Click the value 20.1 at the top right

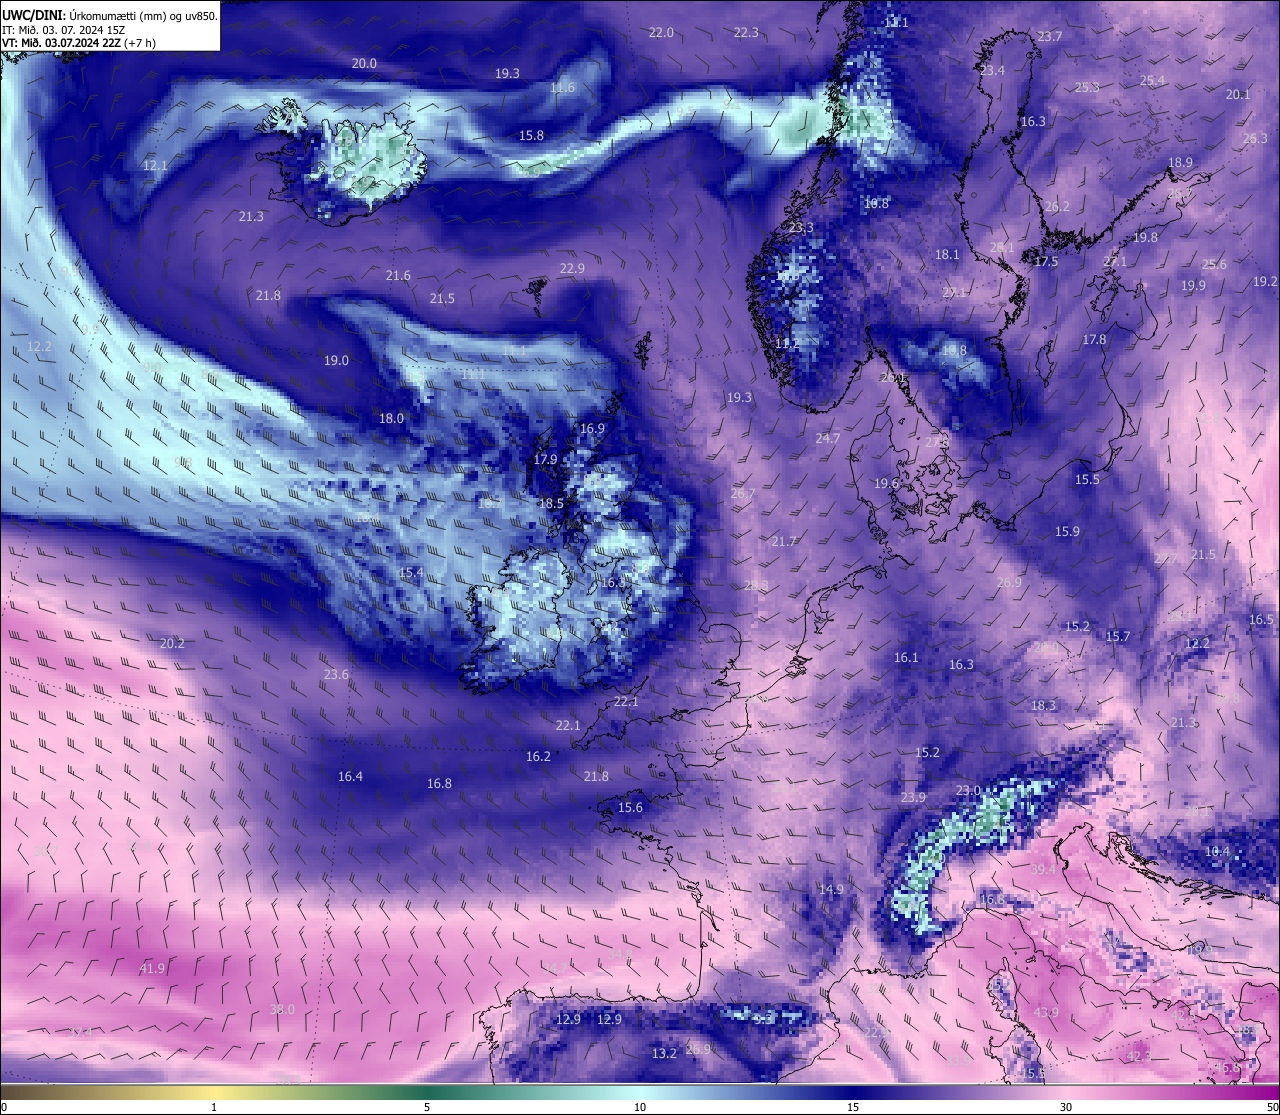1238,94
